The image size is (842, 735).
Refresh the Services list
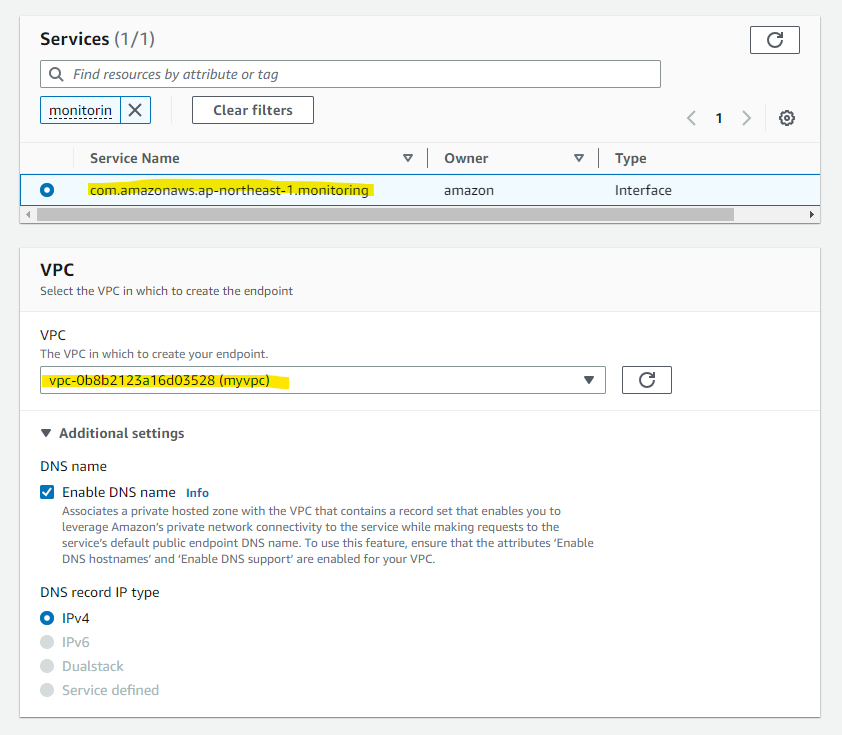[774, 40]
